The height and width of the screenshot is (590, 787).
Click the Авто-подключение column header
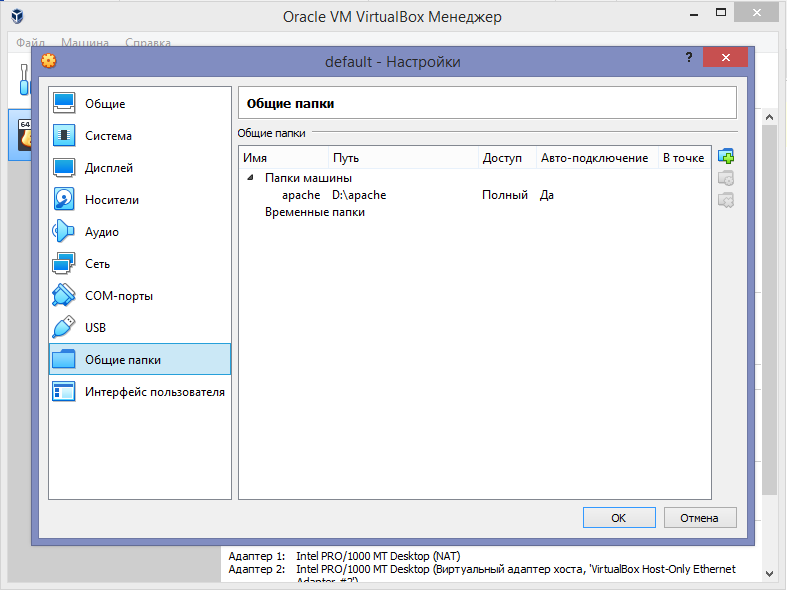[x=594, y=158]
